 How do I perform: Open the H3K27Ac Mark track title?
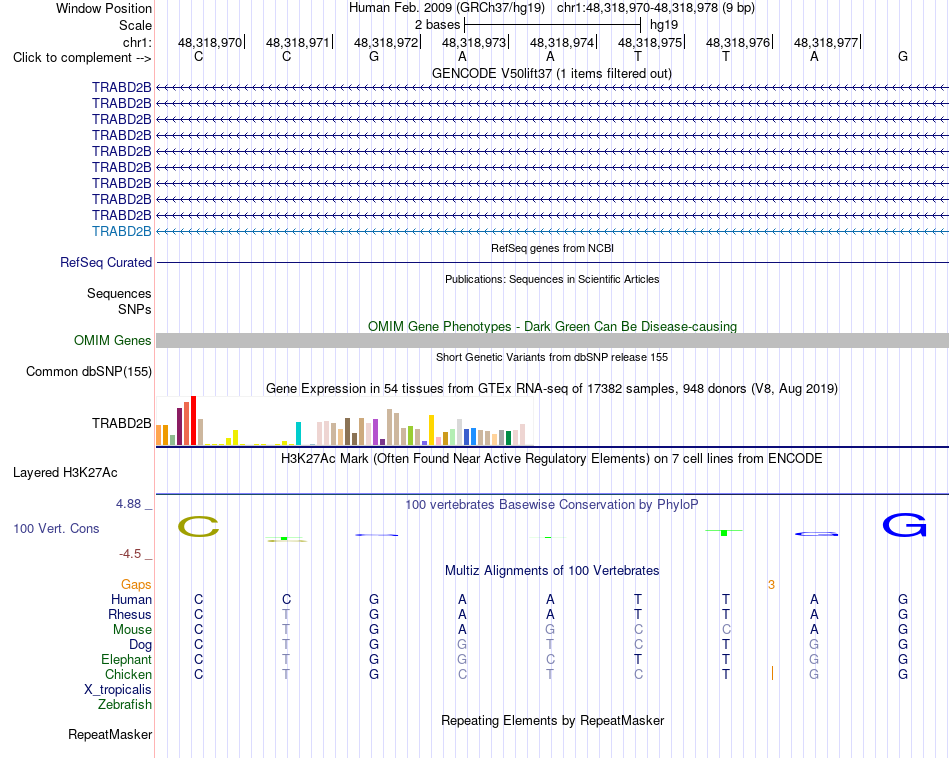coord(552,459)
